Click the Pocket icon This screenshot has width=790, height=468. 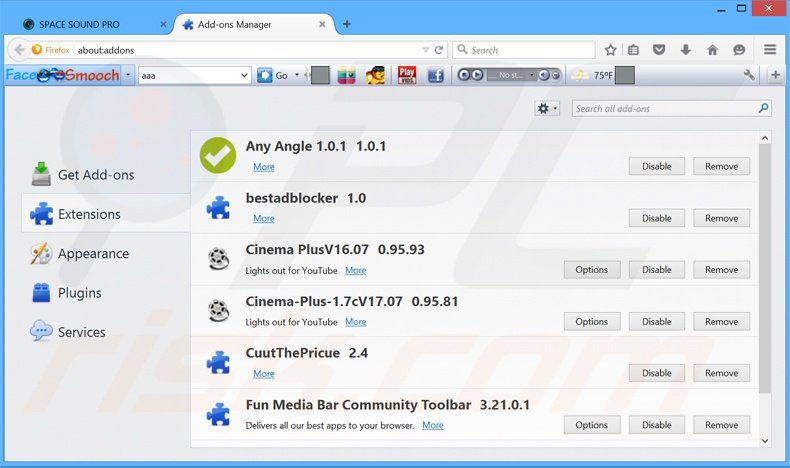point(659,50)
